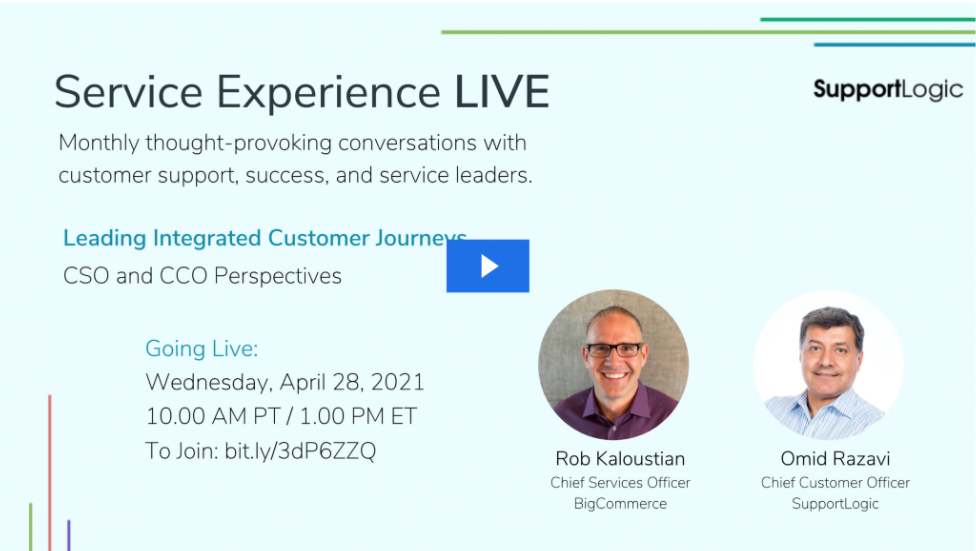Select the Wednesday, April 28, 2021 date
The width and height of the screenshot is (976, 551).
[284, 382]
